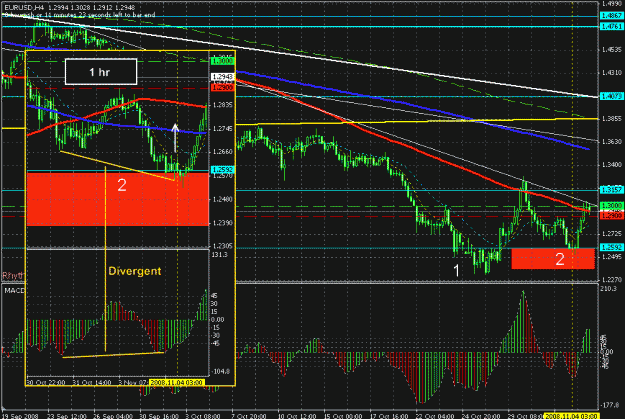Viewport: 625px width, 419px height.
Task: Click the 17 Oct 16:00 date label
Action: coord(390,416)
